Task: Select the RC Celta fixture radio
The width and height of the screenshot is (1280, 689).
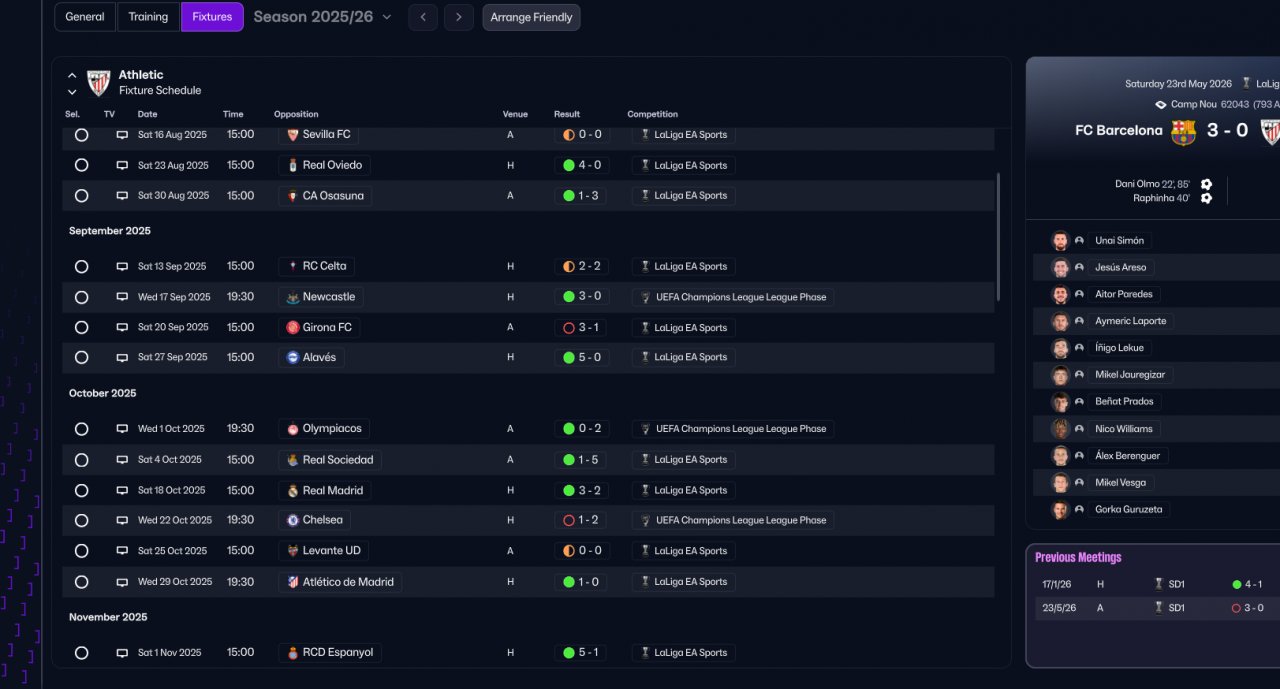Action: [x=81, y=266]
